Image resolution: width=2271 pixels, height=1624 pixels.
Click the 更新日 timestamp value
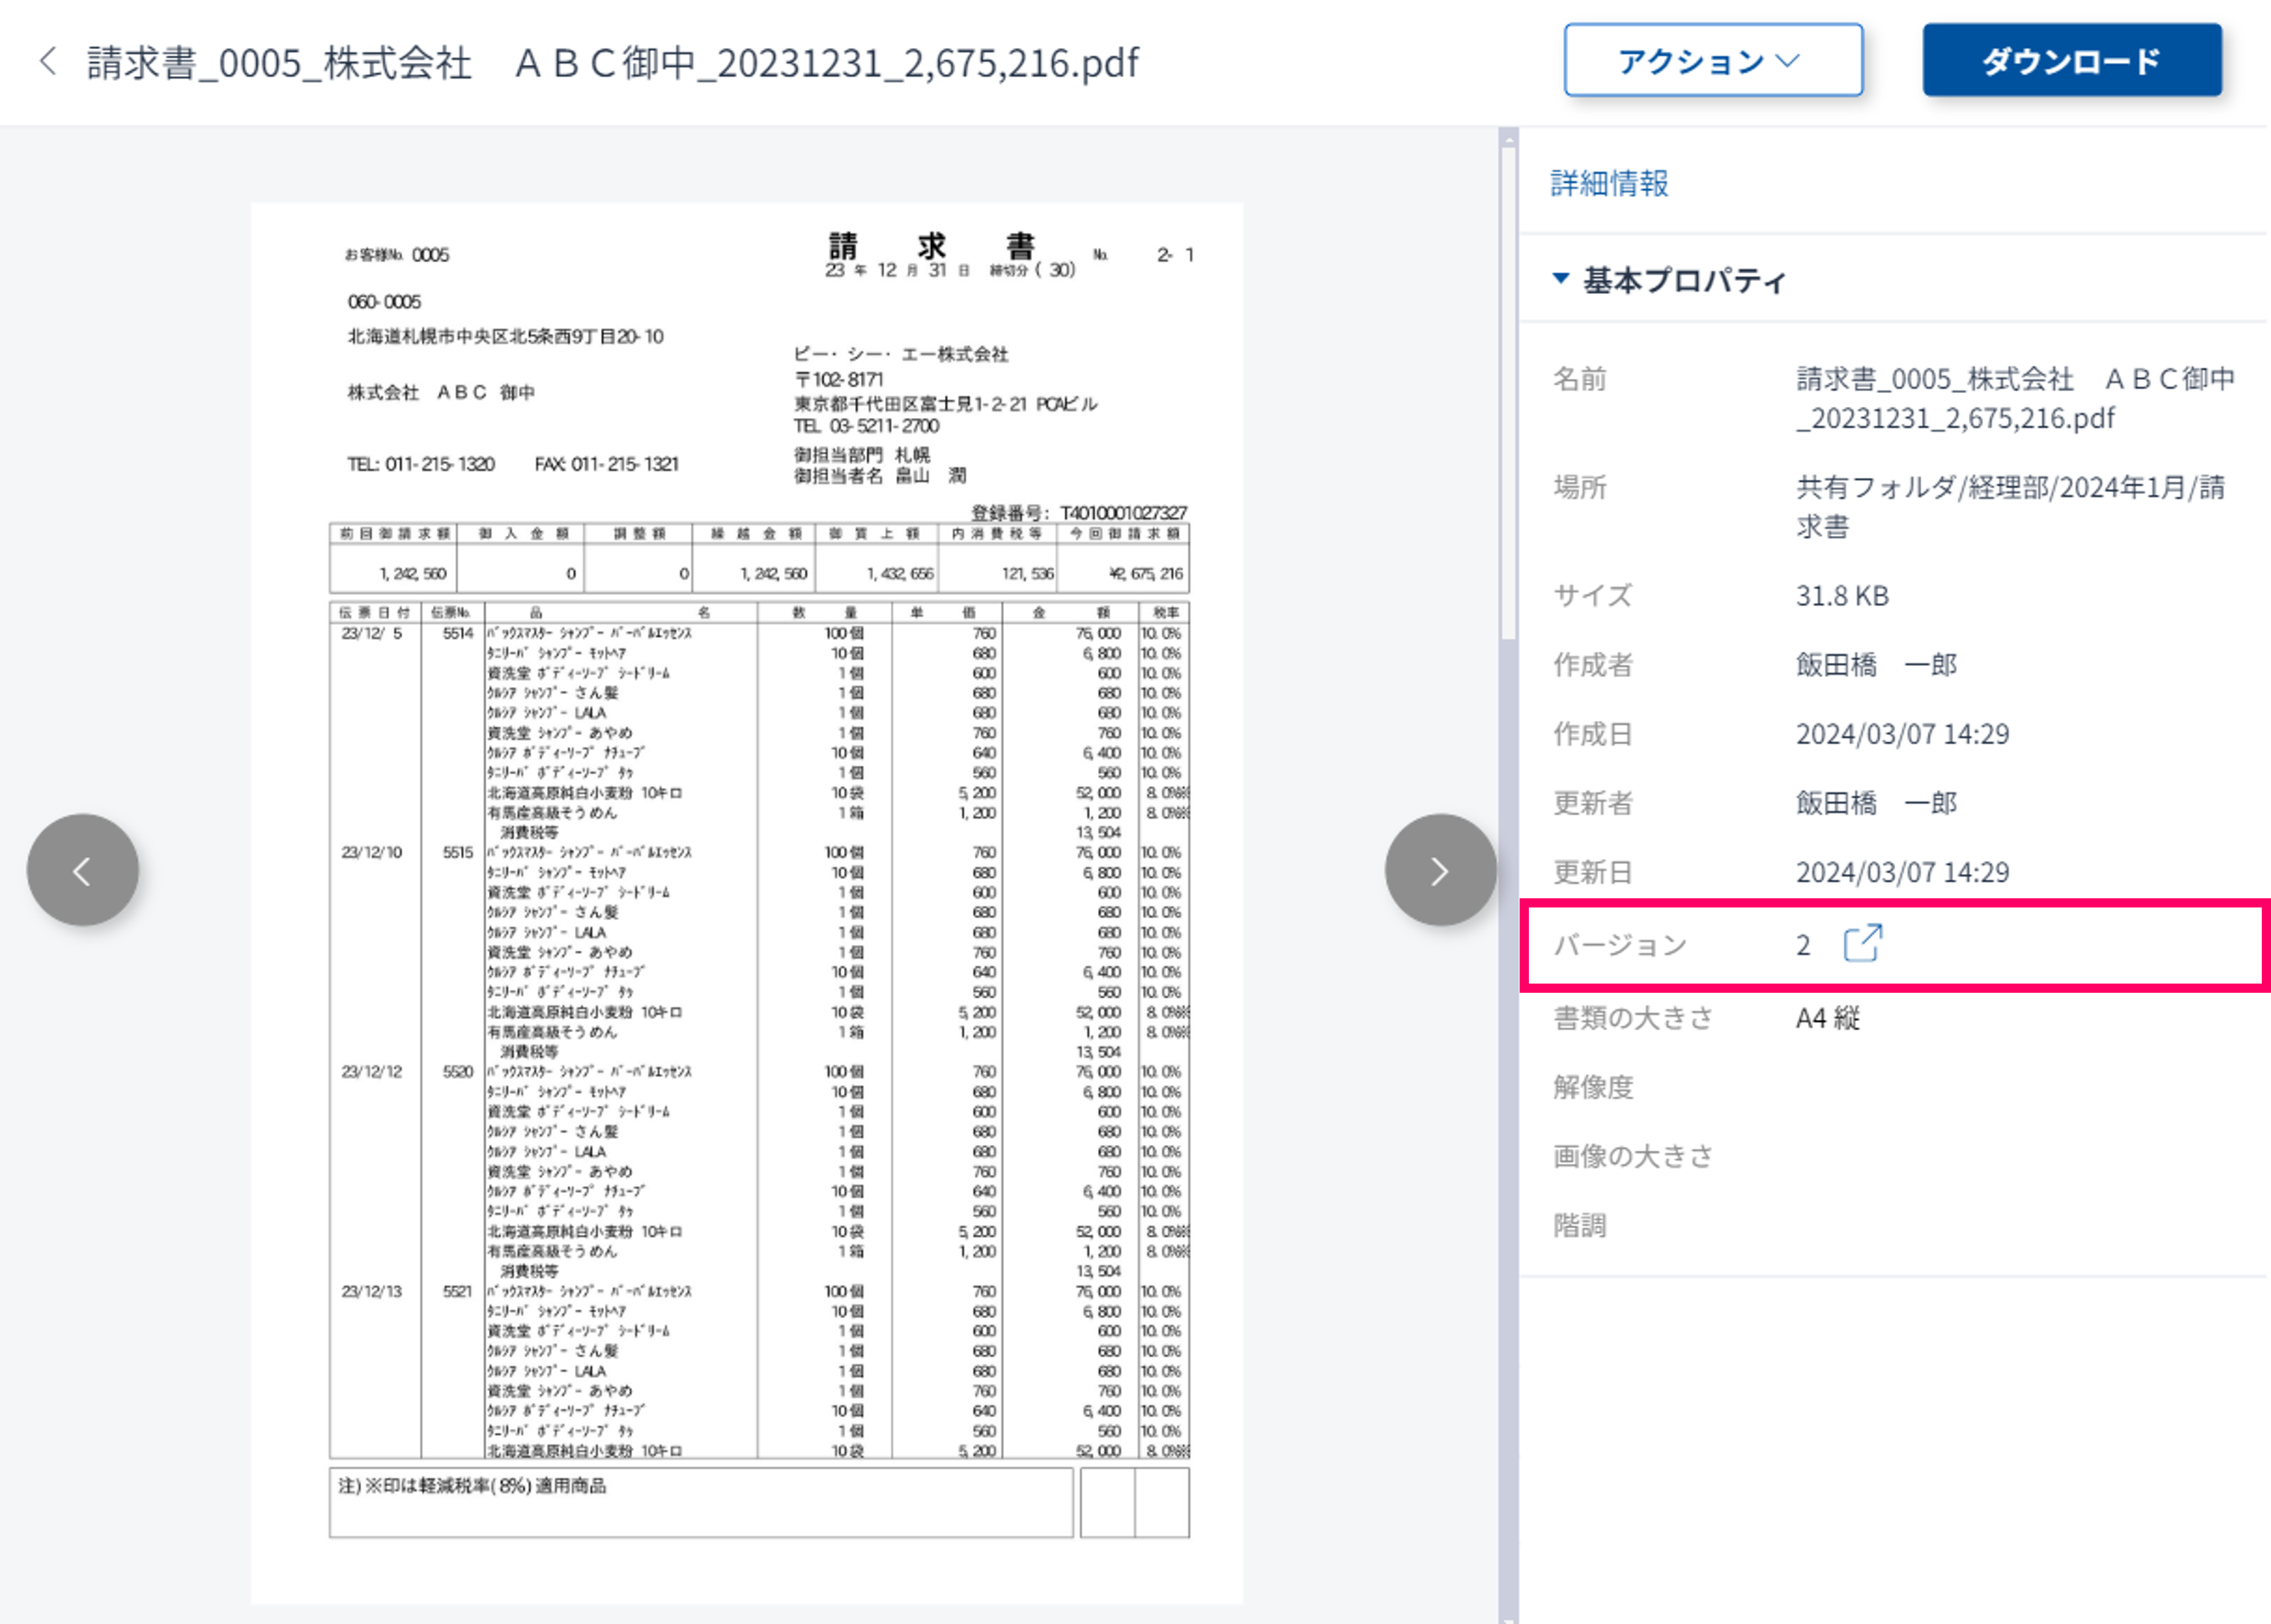(x=1902, y=872)
